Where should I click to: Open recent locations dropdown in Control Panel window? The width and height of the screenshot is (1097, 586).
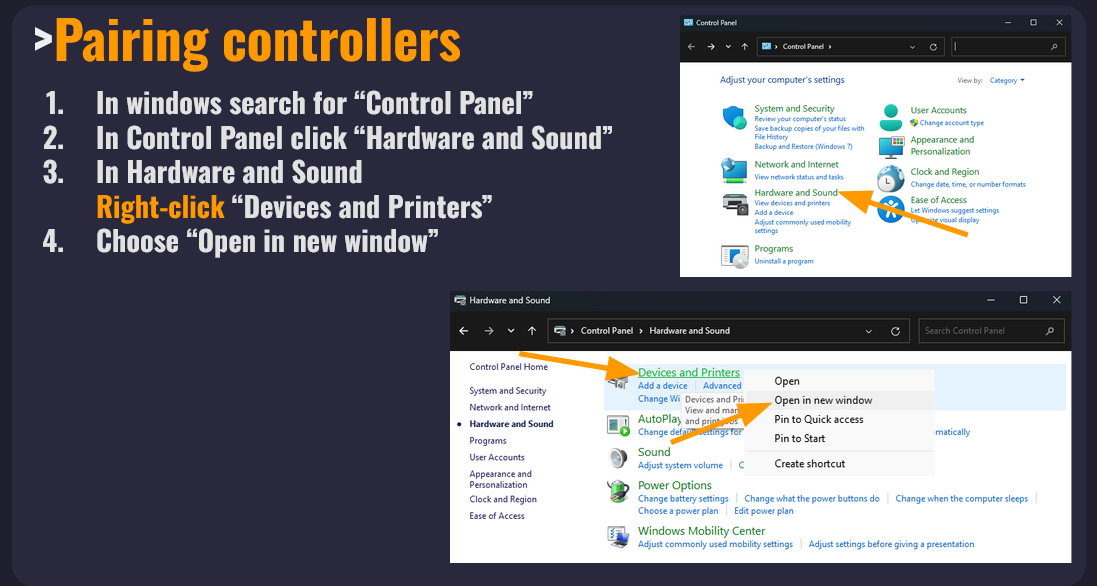728,47
